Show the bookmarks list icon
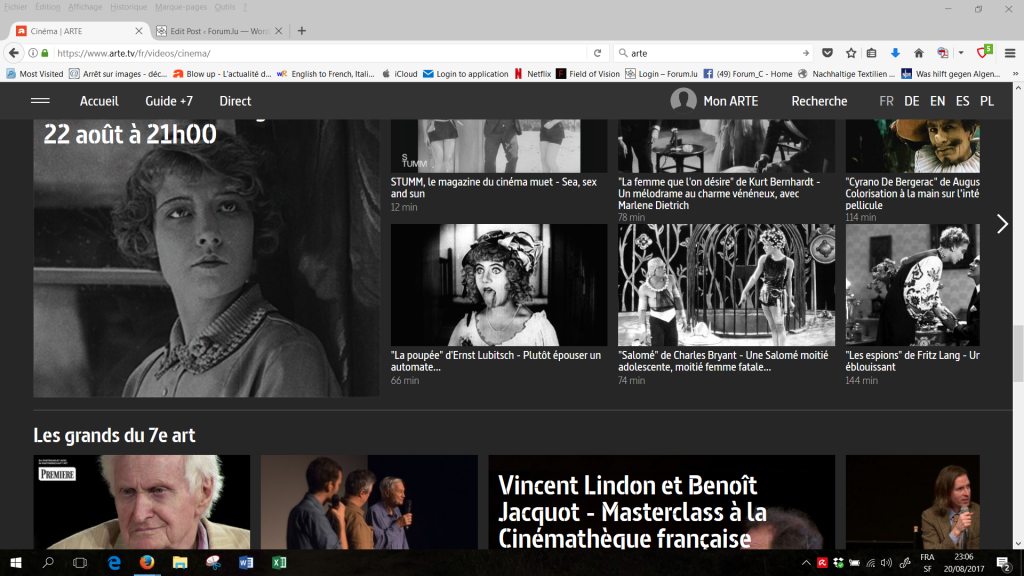The image size is (1024, 576). 872,53
